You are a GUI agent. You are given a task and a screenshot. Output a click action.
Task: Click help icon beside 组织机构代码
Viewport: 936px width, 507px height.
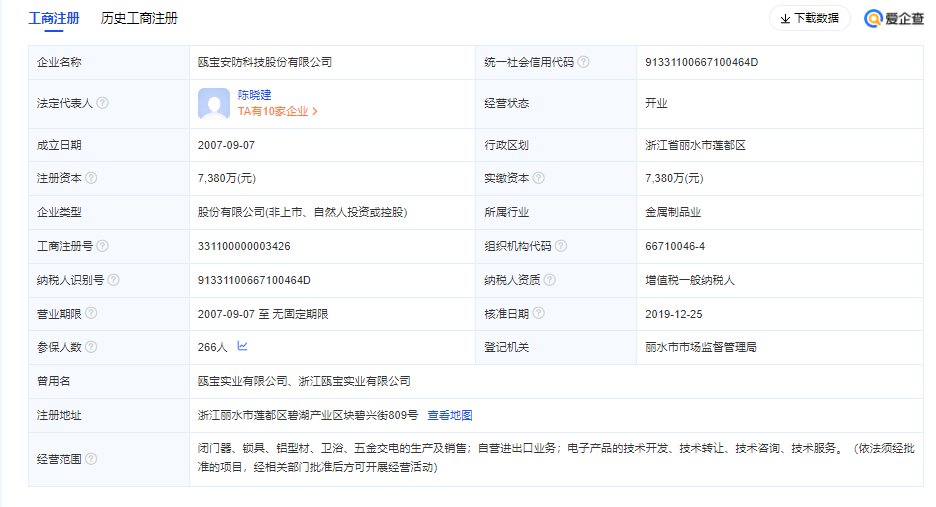click(x=561, y=246)
